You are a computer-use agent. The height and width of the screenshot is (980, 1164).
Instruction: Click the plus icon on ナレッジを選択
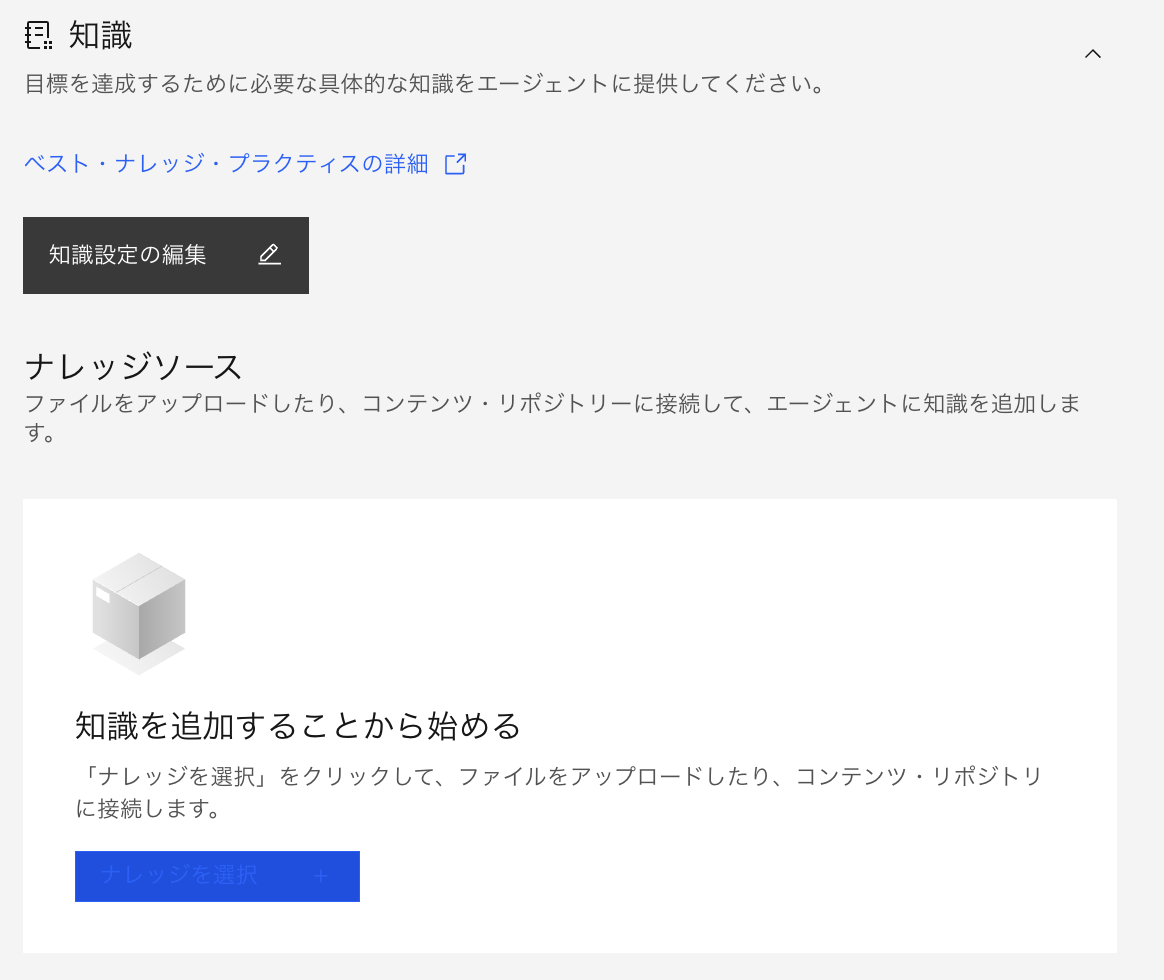pyautogui.click(x=321, y=876)
